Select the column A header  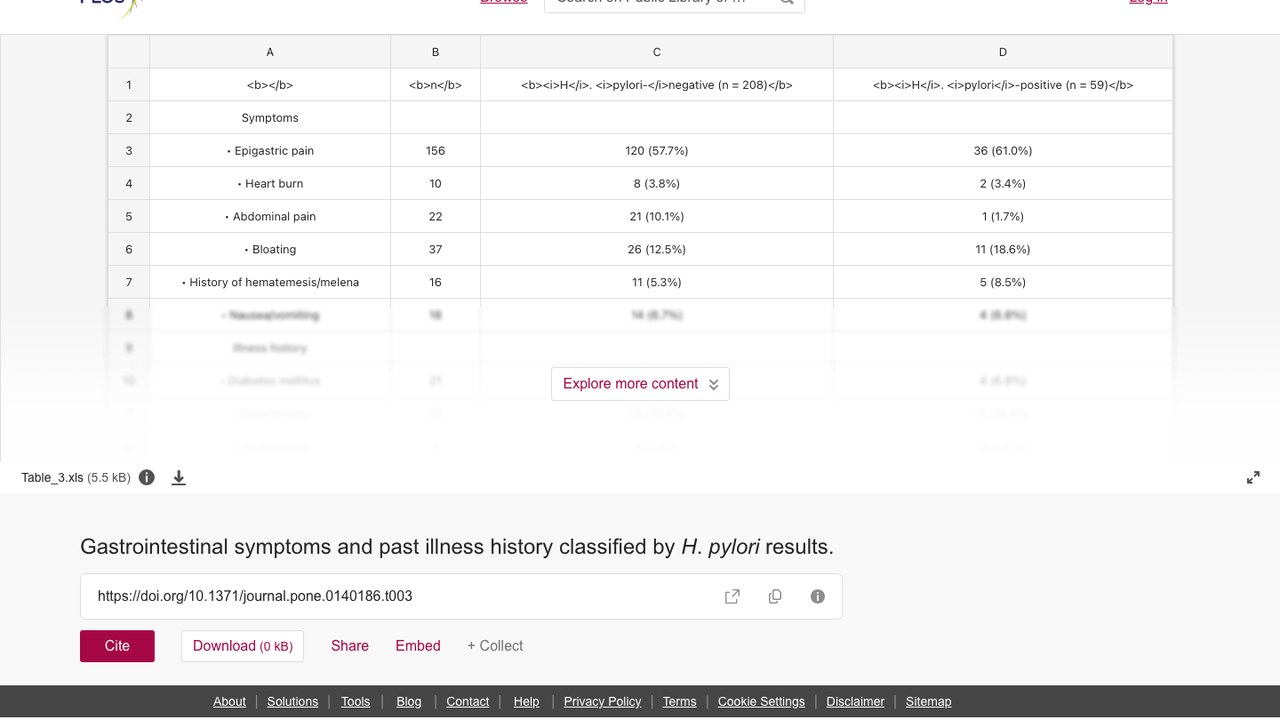[x=270, y=52]
